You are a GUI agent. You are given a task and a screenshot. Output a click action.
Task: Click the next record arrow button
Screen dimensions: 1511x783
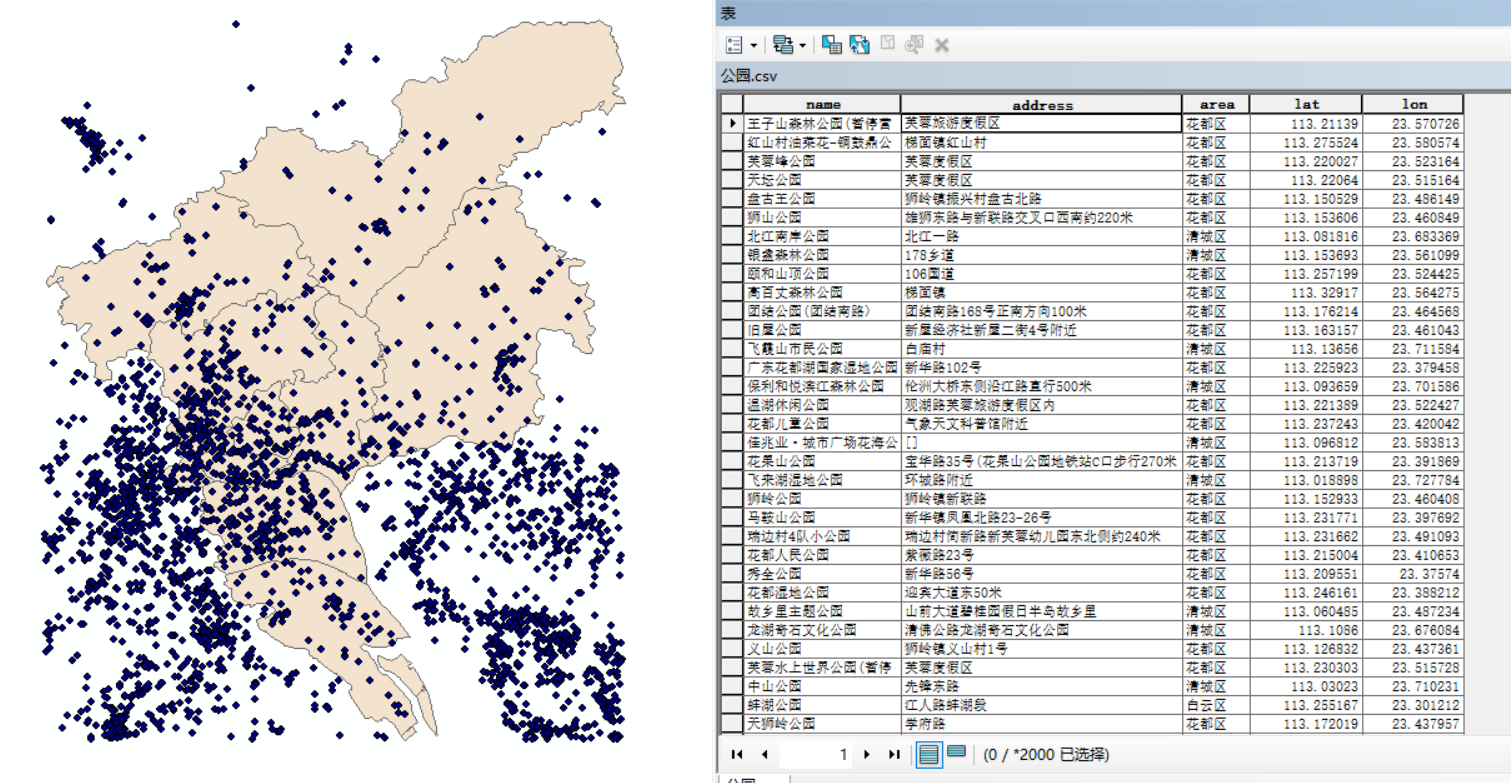coord(866,754)
